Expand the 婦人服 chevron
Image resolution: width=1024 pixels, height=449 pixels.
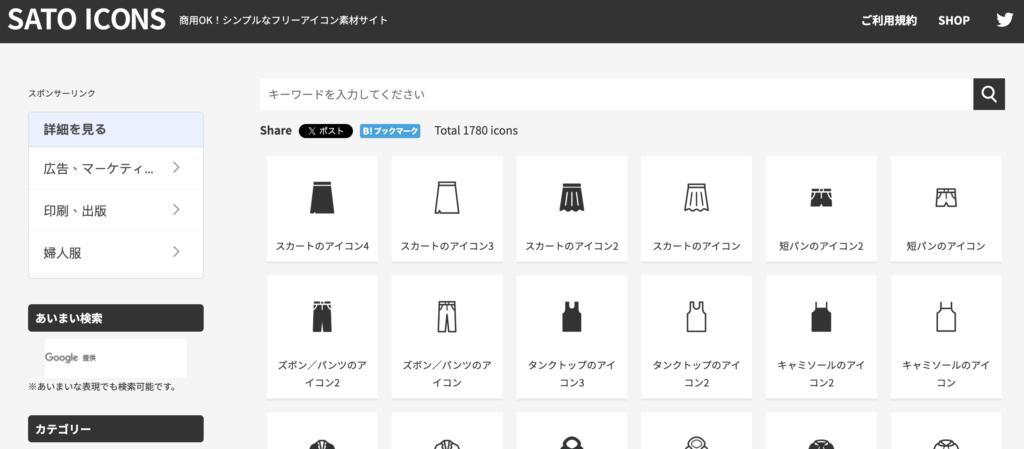click(176, 252)
